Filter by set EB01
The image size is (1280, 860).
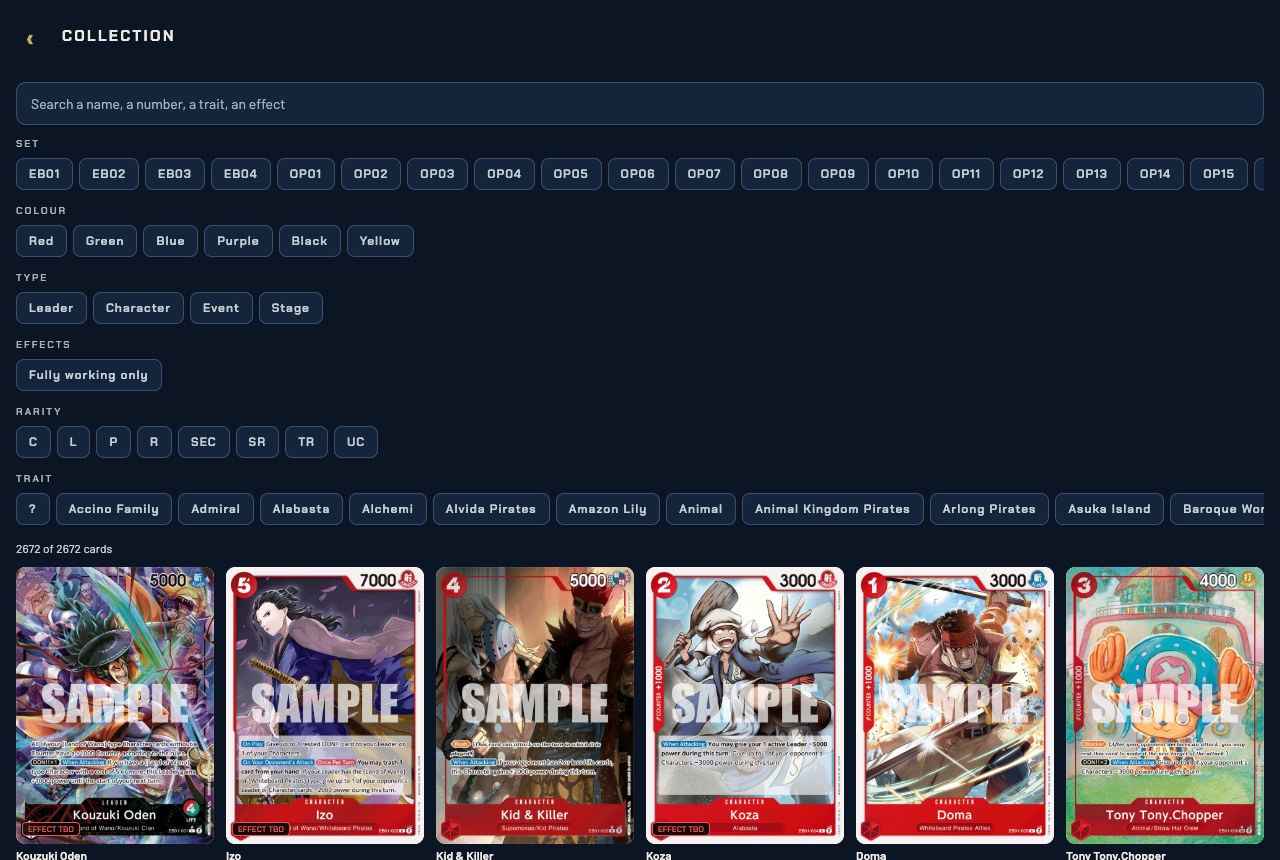[44, 174]
